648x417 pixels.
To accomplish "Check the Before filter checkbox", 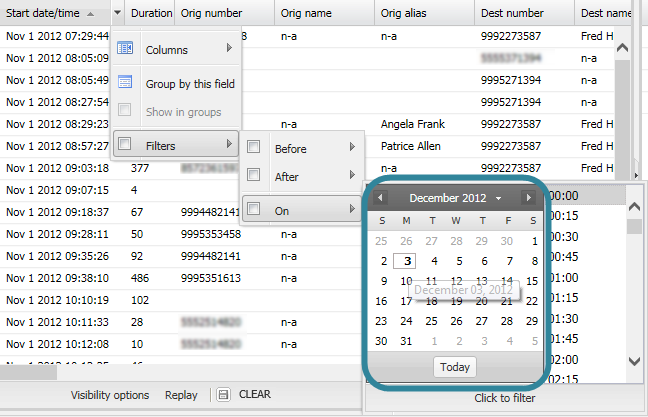I will (x=254, y=148).
